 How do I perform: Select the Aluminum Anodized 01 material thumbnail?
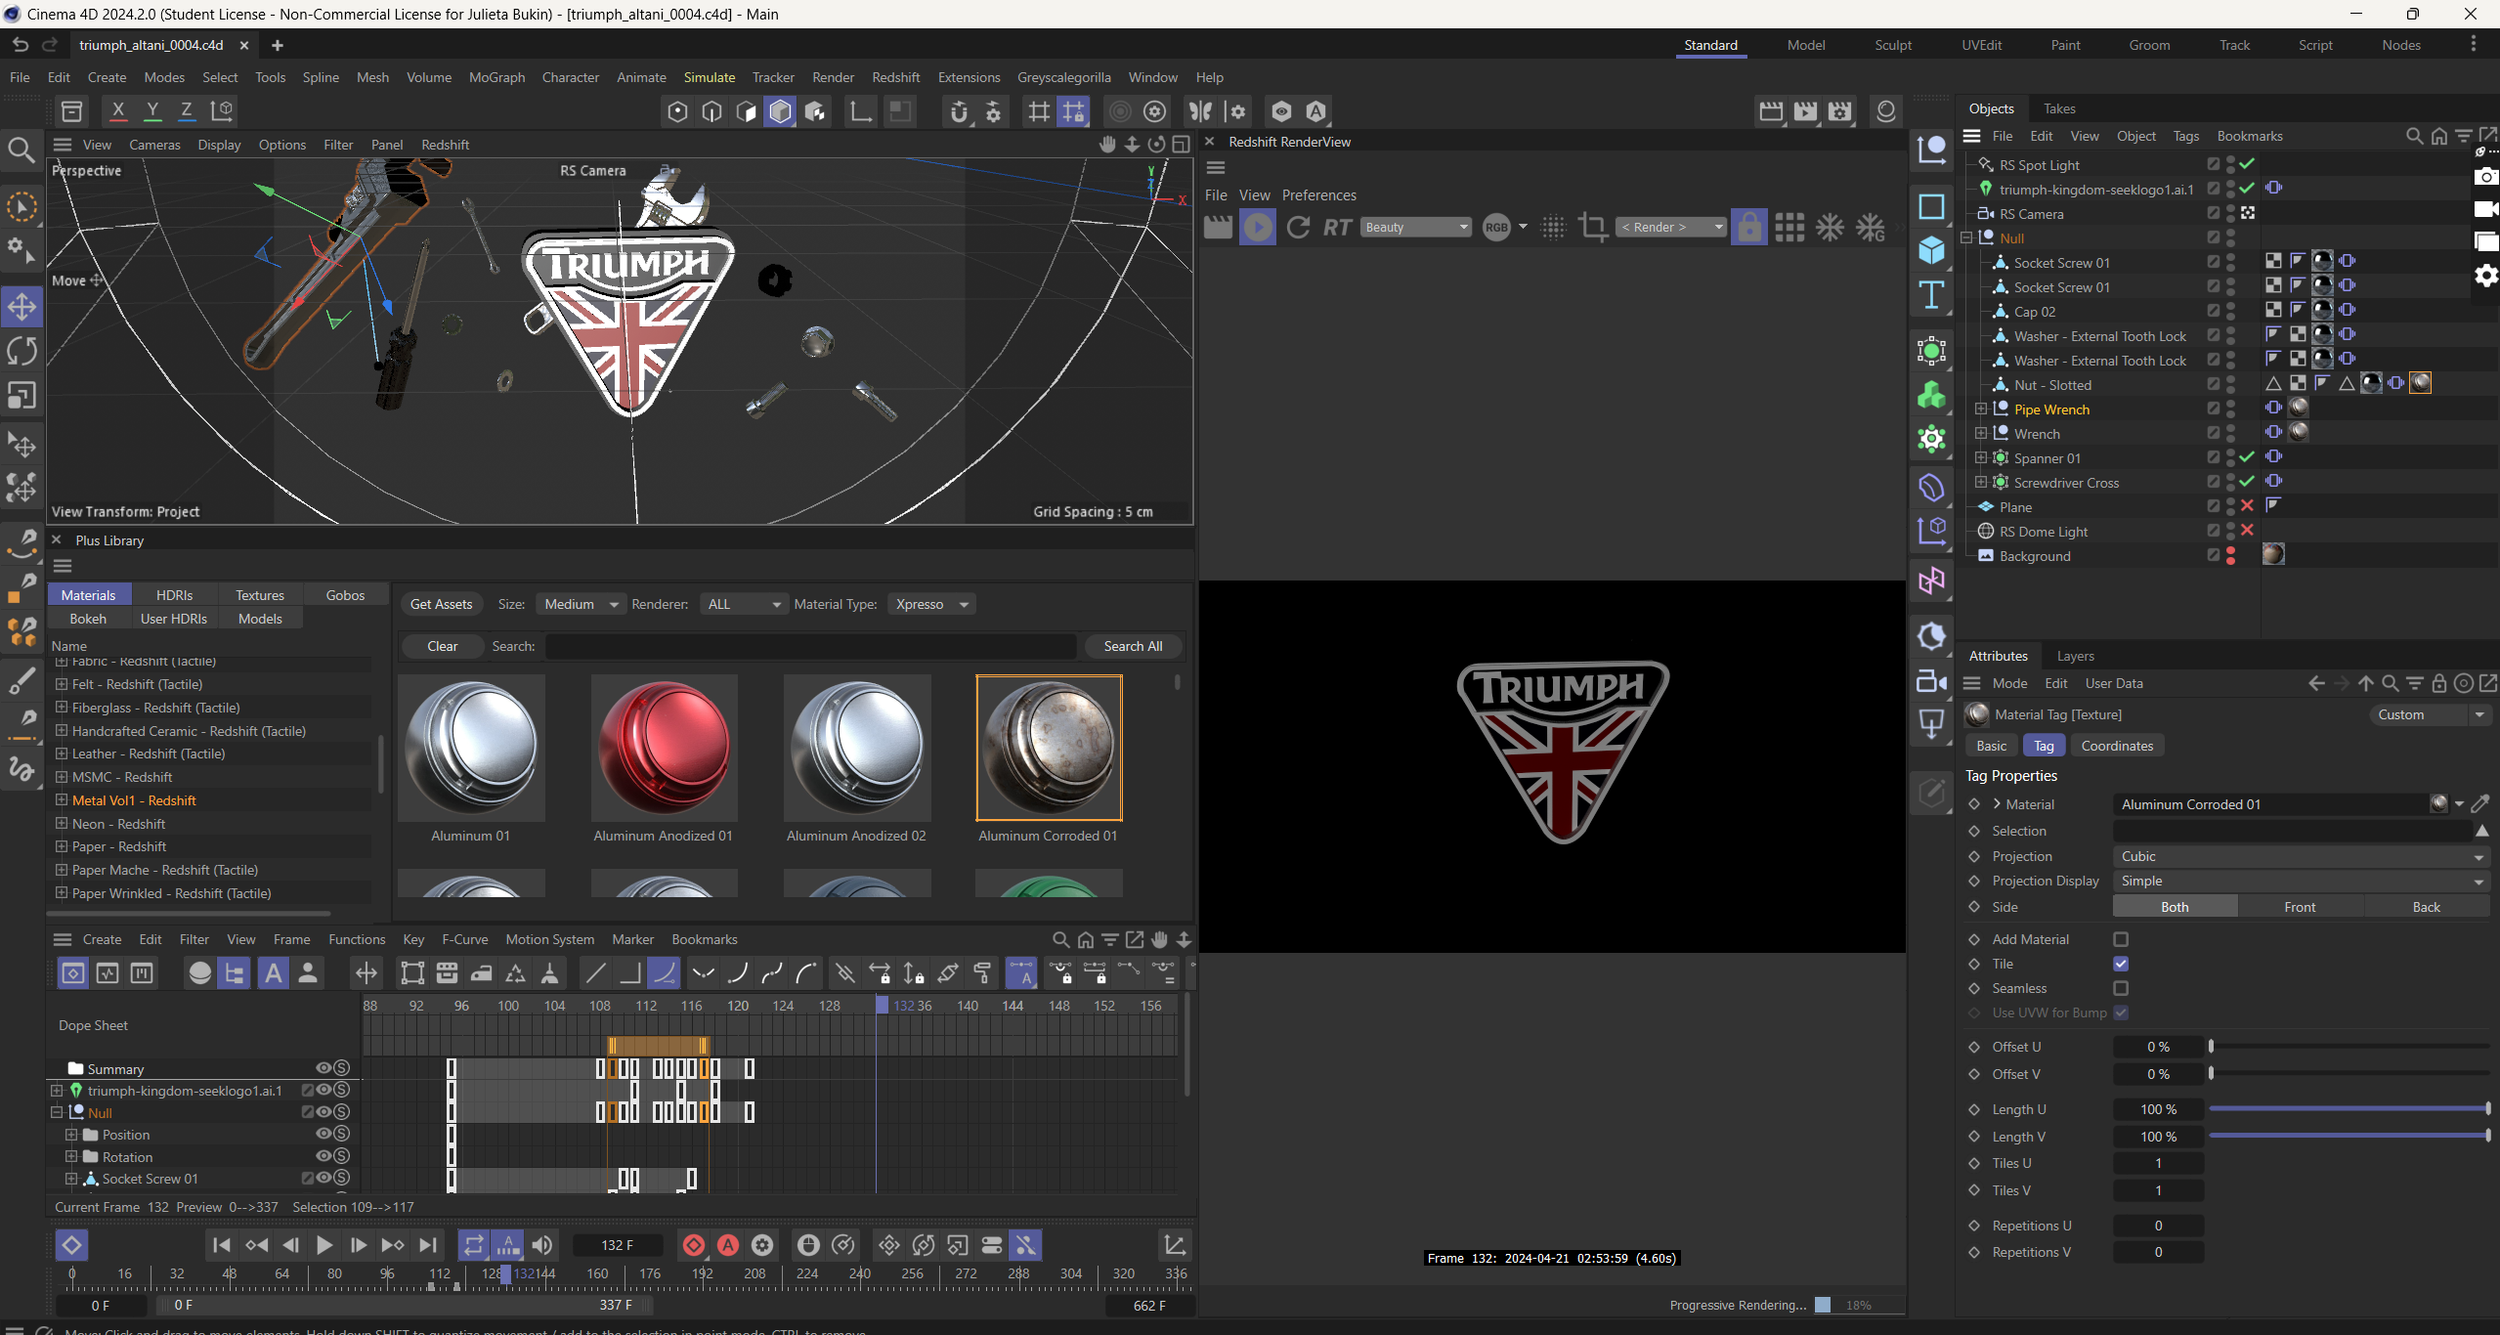[664, 748]
